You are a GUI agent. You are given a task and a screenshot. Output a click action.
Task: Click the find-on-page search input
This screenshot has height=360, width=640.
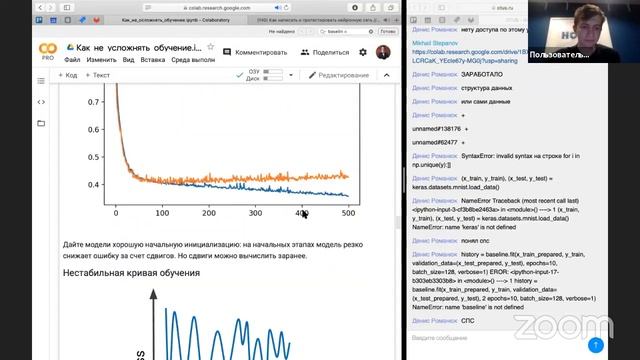(x=345, y=31)
